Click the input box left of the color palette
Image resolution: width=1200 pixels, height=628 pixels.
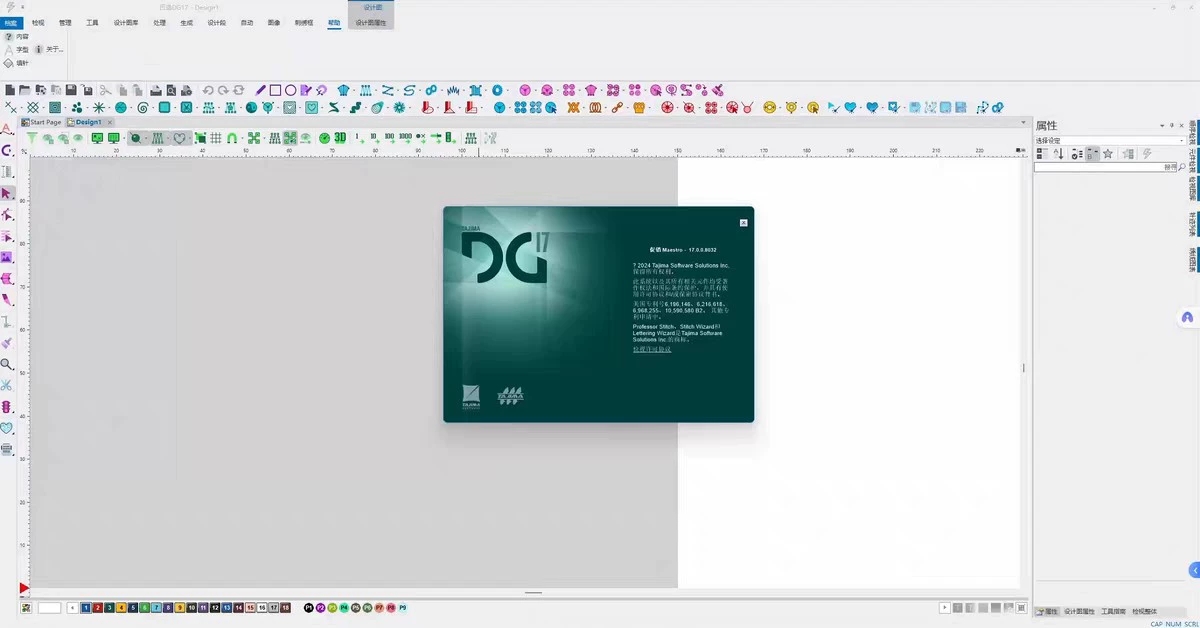tap(49, 607)
